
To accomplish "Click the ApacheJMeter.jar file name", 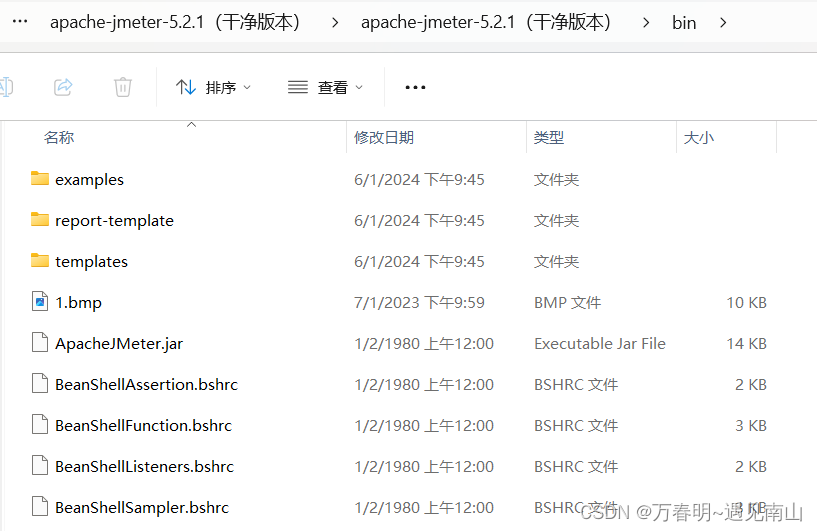I will 119,344.
